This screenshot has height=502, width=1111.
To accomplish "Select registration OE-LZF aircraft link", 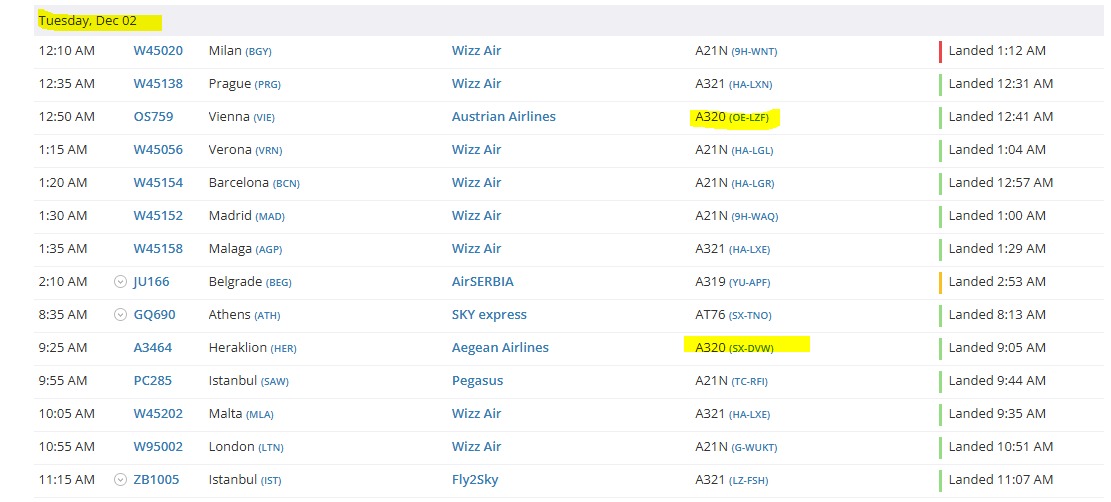I will (x=750, y=118).
